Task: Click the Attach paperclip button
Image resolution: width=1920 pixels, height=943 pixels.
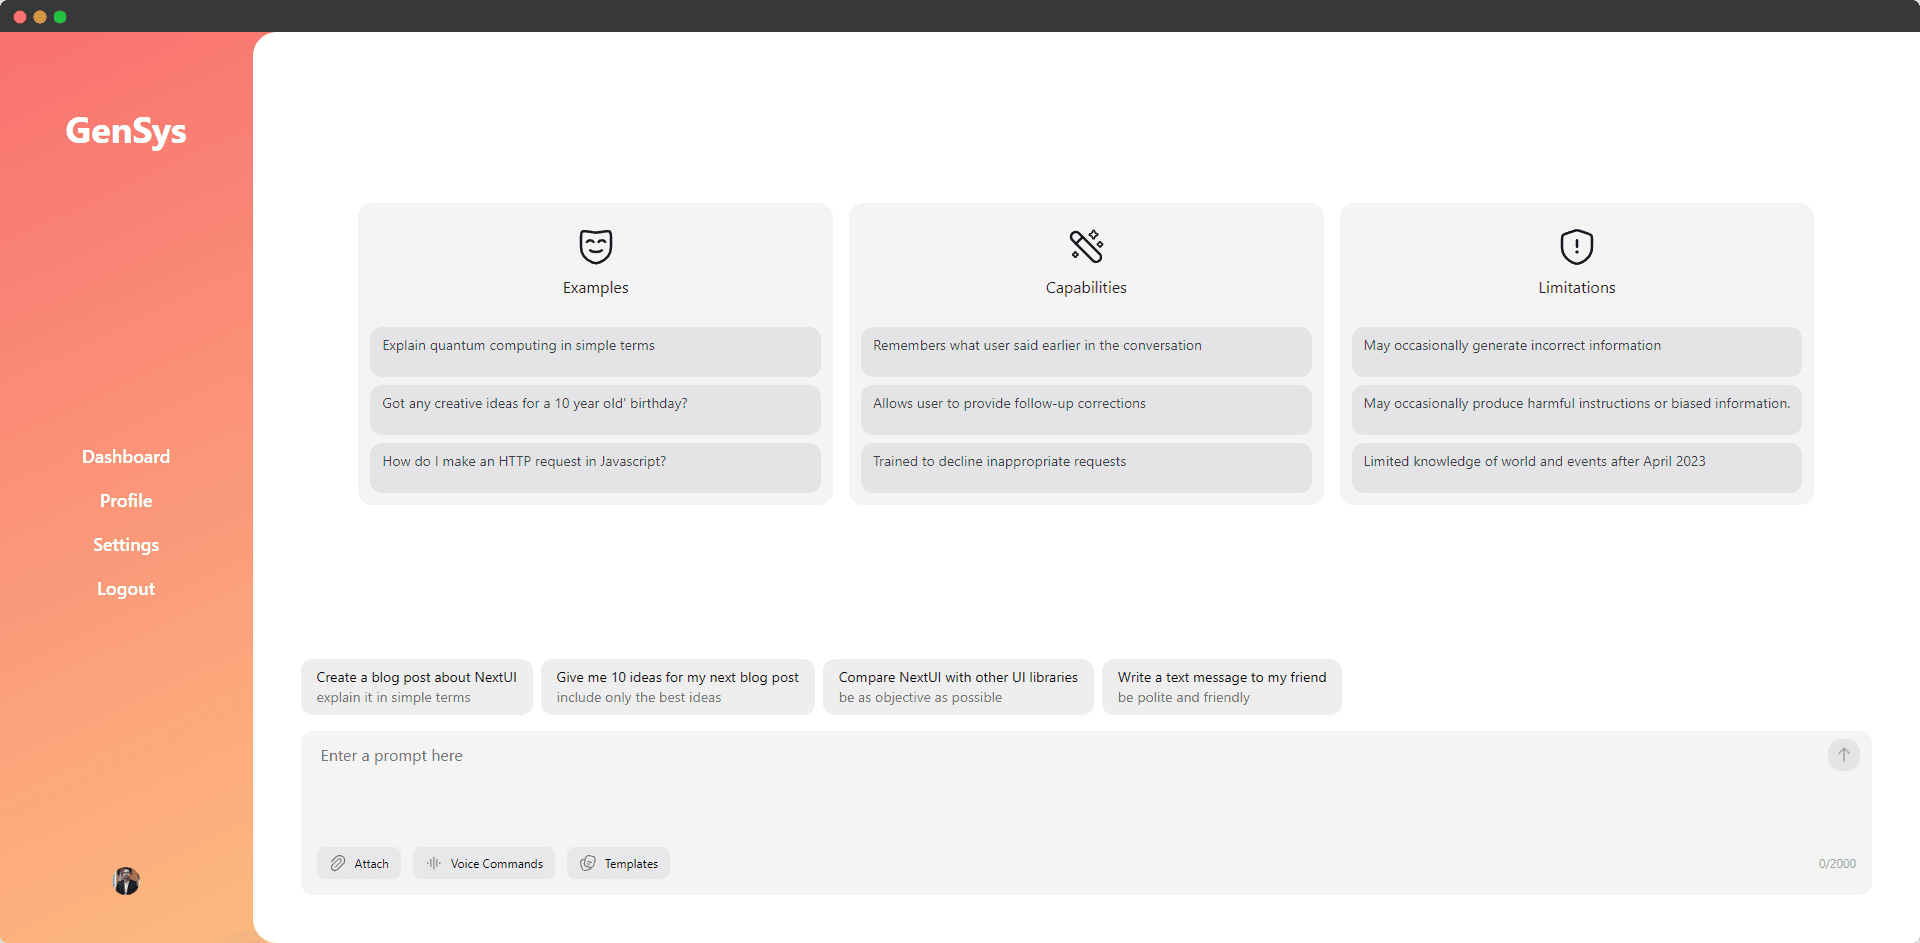Action: 359,863
